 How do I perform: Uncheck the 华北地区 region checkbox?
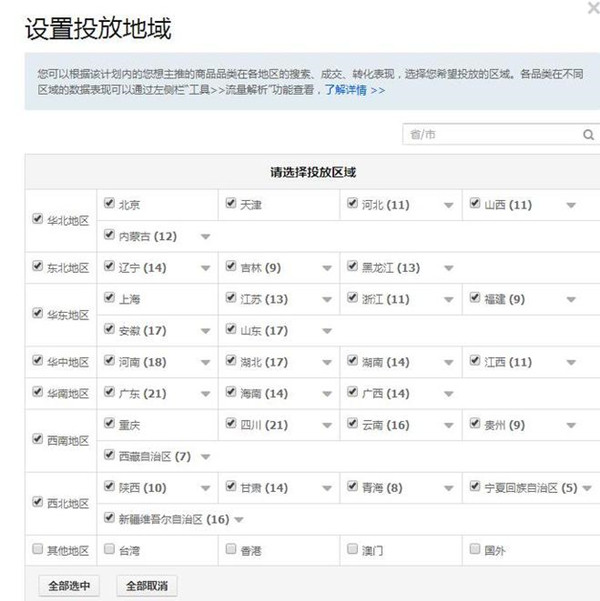click(x=38, y=219)
